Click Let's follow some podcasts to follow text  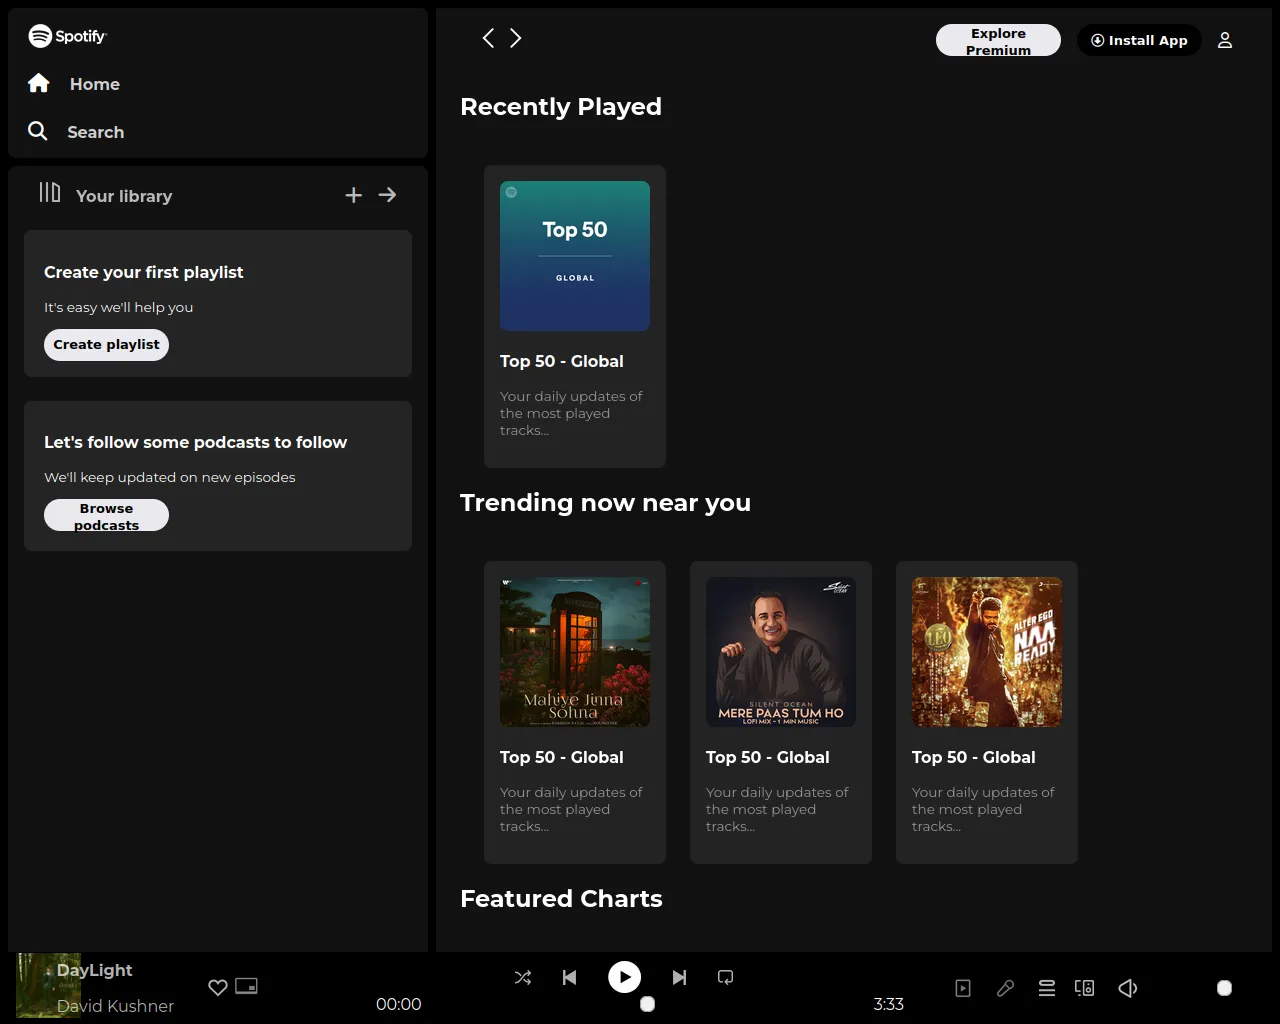(195, 442)
